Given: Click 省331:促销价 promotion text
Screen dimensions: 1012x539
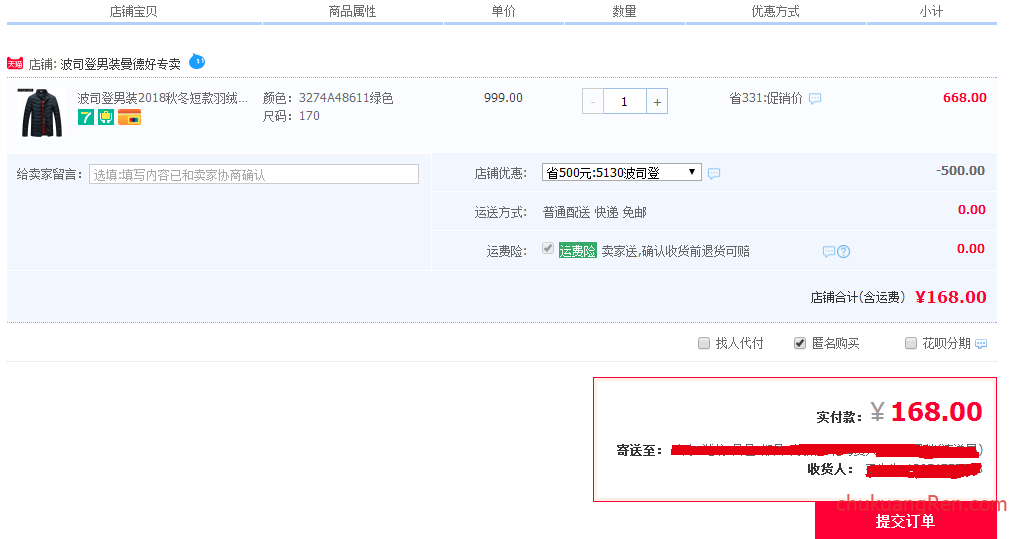Looking at the screenshot, I should click(x=765, y=98).
